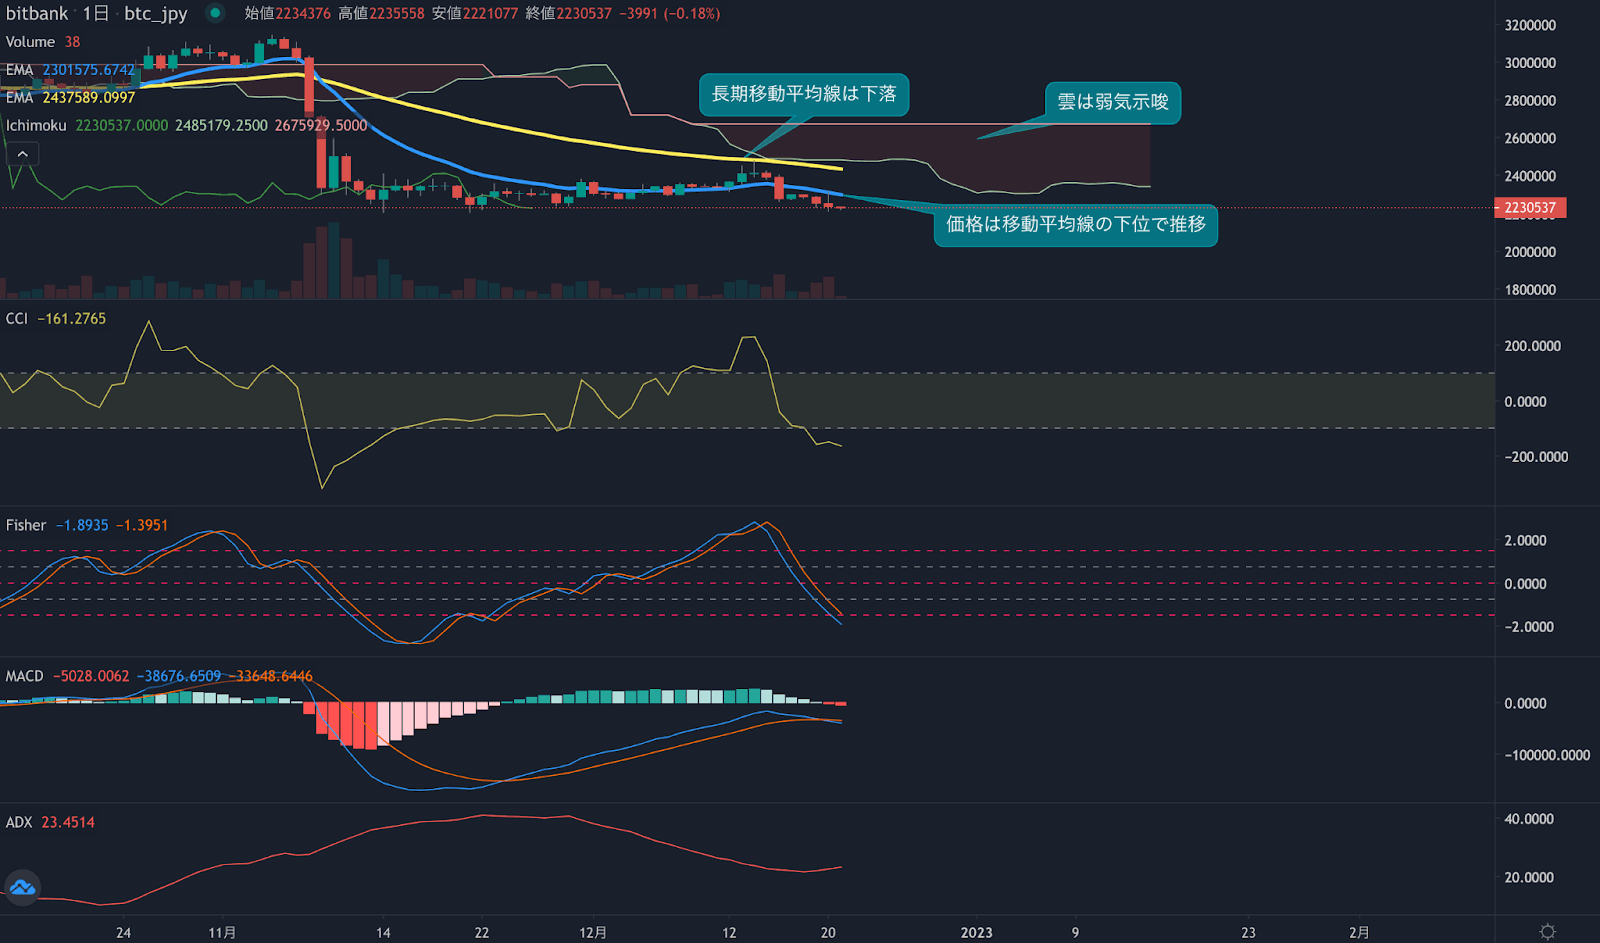Click the yellow EMA indicator label
Viewport: 1600px width, 943px height.
[20, 98]
